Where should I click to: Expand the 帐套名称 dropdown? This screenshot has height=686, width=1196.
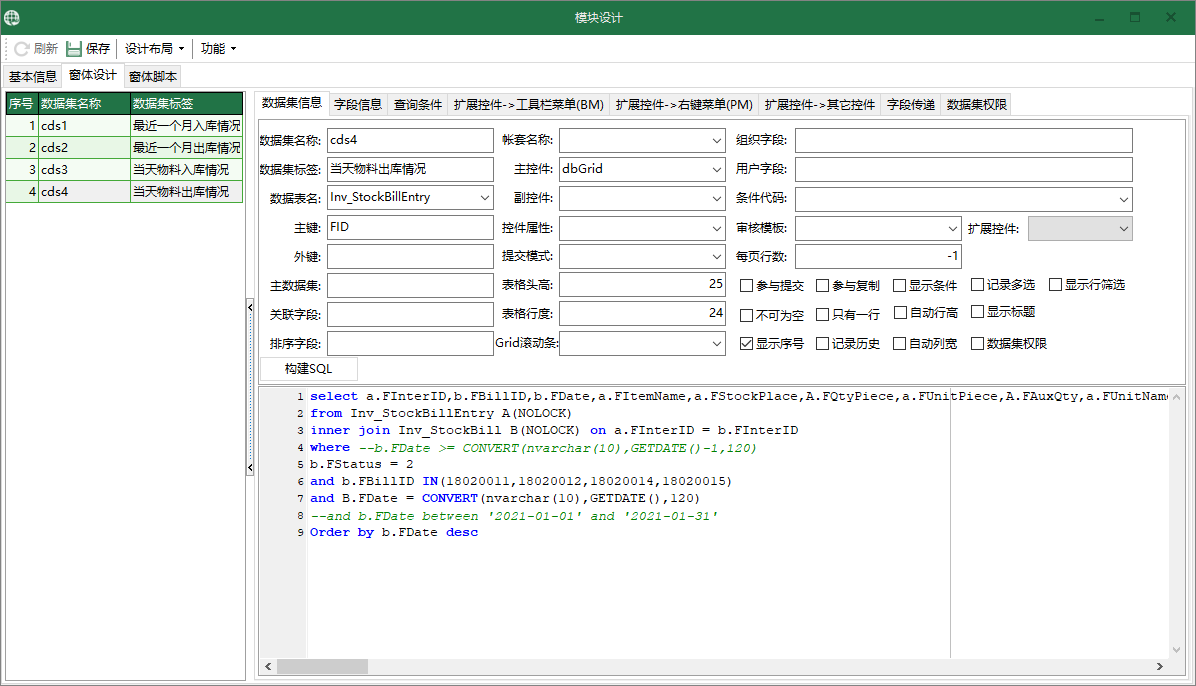coord(716,140)
